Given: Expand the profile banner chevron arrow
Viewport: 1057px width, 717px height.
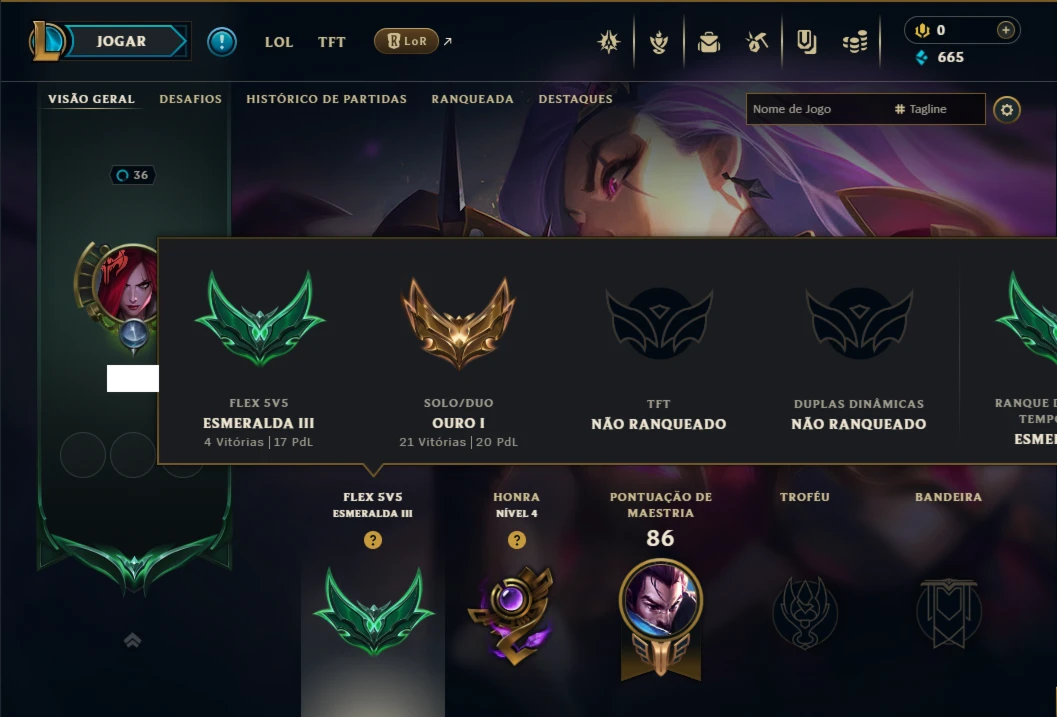Looking at the screenshot, I should pos(133,640).
